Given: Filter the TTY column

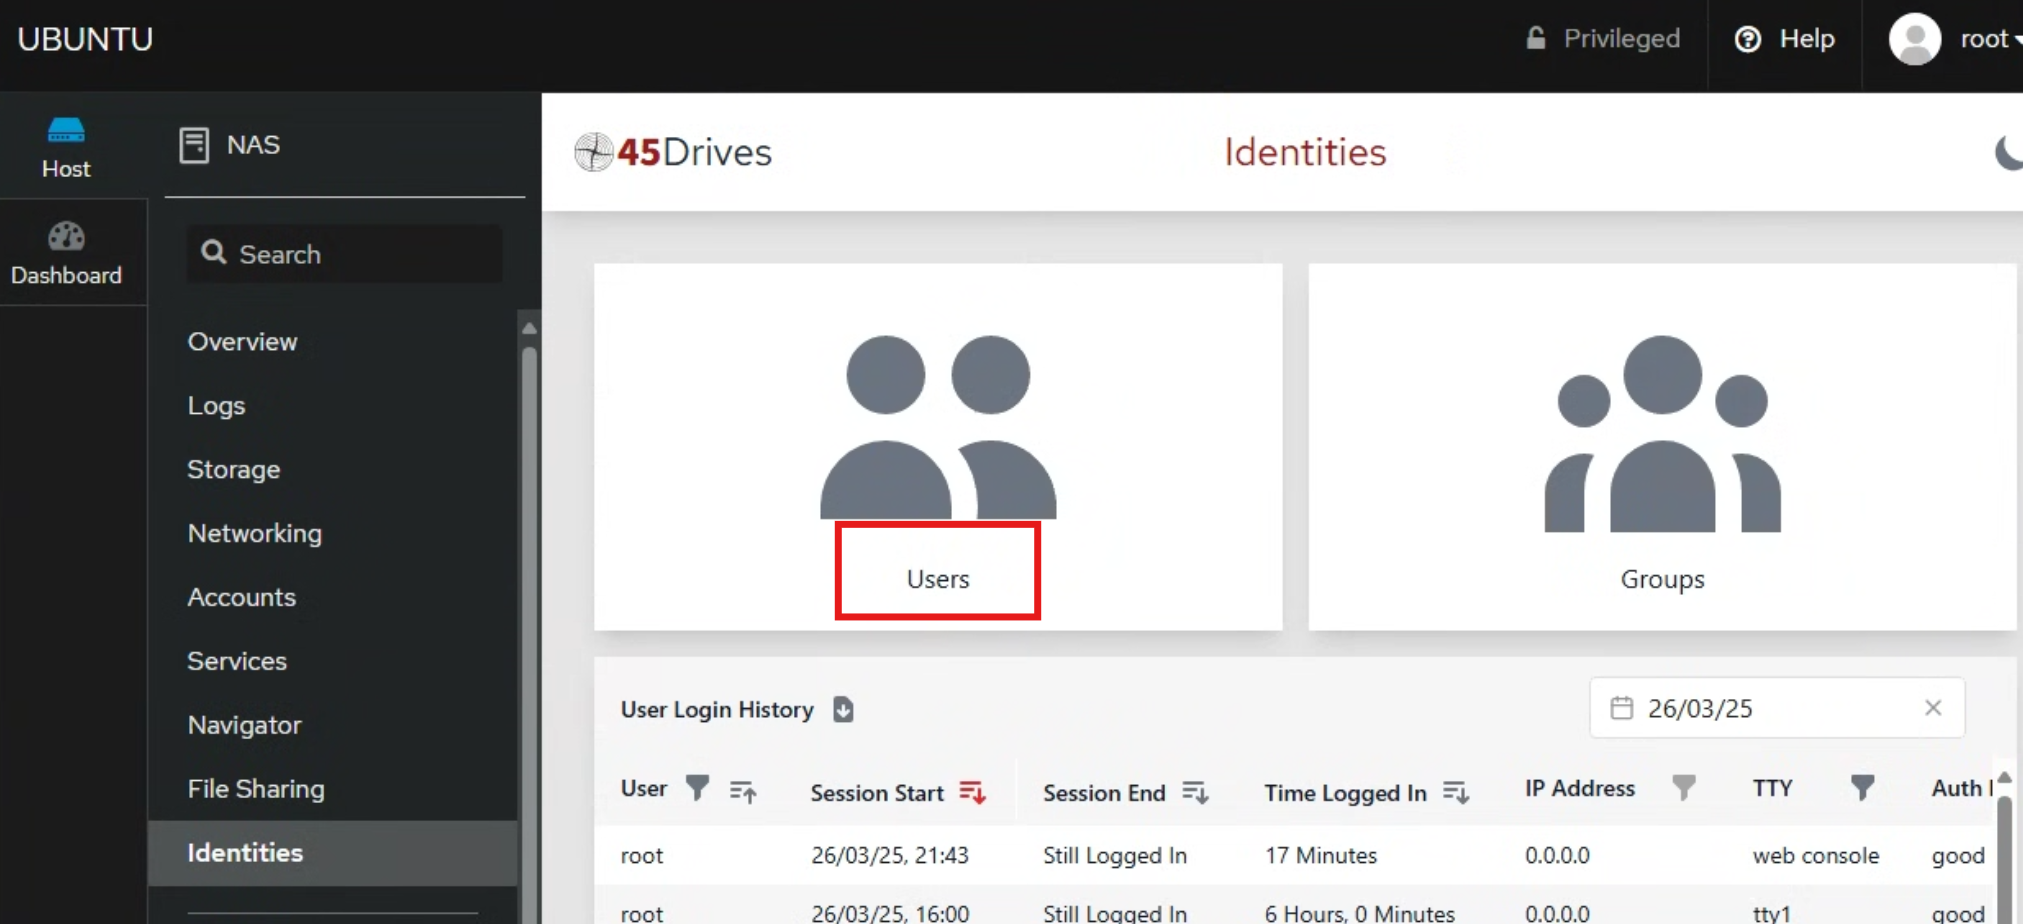Looking at the screenshot, I should pos(1862,788).
